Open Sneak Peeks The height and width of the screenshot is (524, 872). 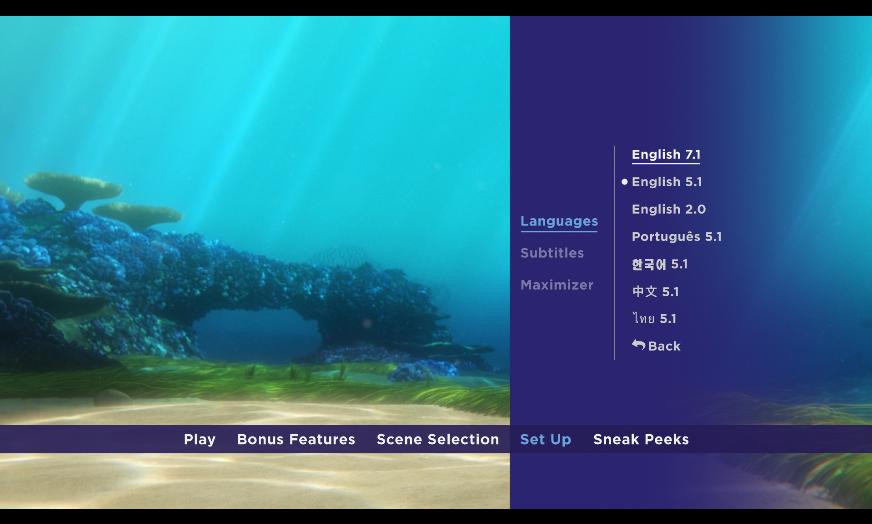(x=641, y=439)
